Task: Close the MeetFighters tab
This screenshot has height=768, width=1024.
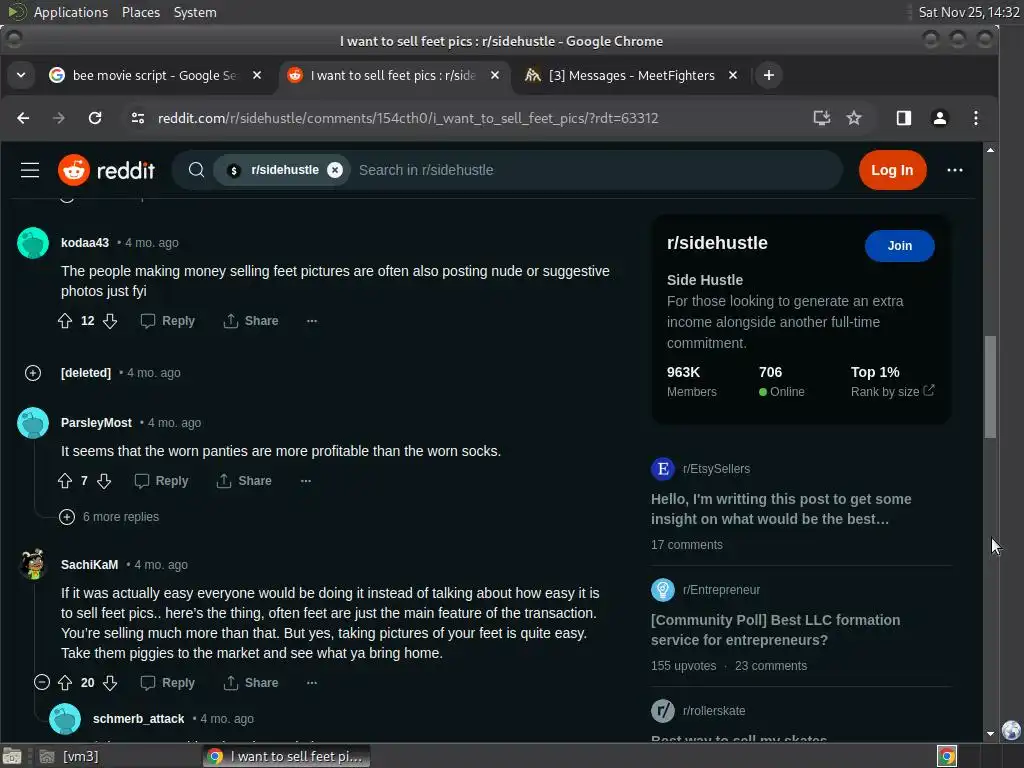Action: 733,76
